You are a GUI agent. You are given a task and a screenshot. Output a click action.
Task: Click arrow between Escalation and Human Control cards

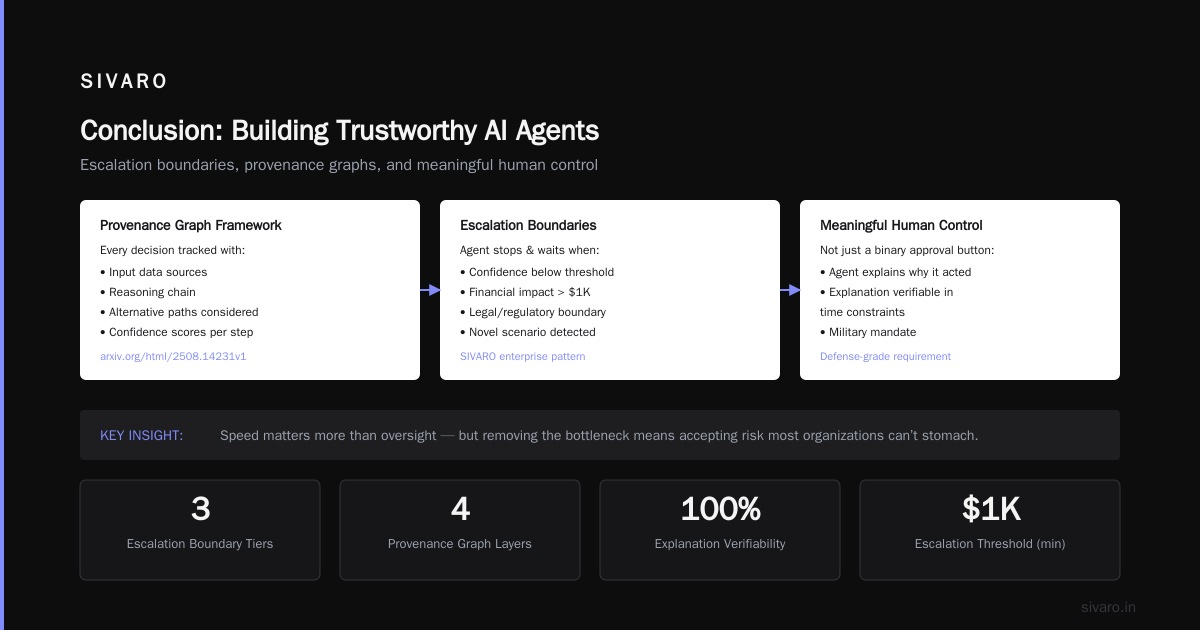[x=790, y=290]
